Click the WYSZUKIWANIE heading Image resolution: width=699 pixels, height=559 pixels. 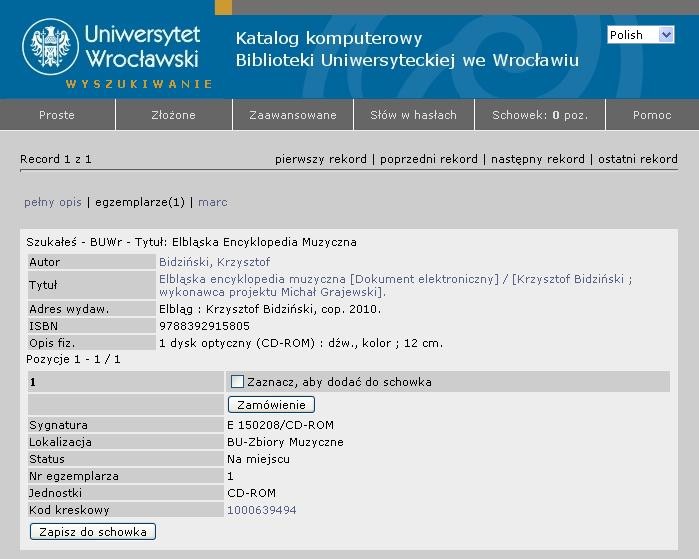tap(139, 84)
